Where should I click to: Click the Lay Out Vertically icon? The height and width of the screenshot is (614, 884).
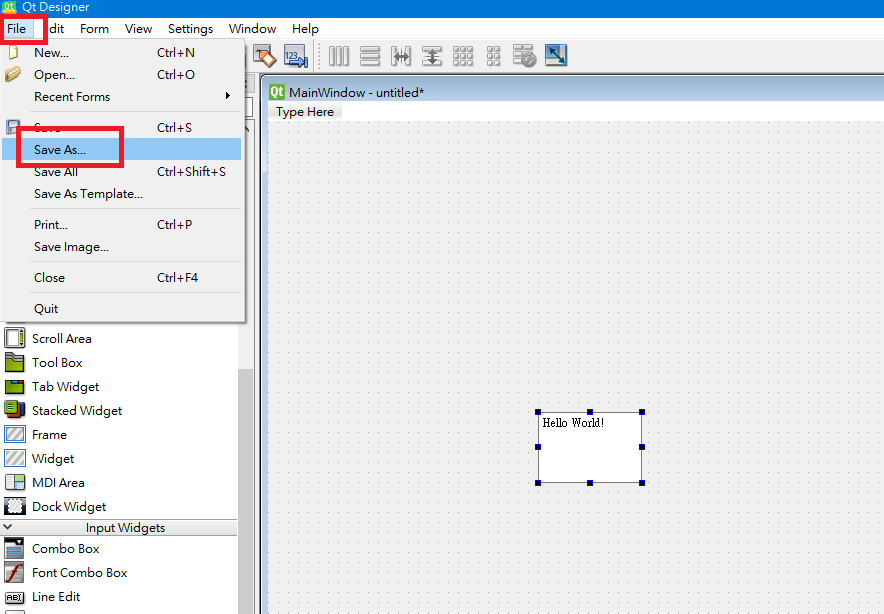click(x=370, y=56)
